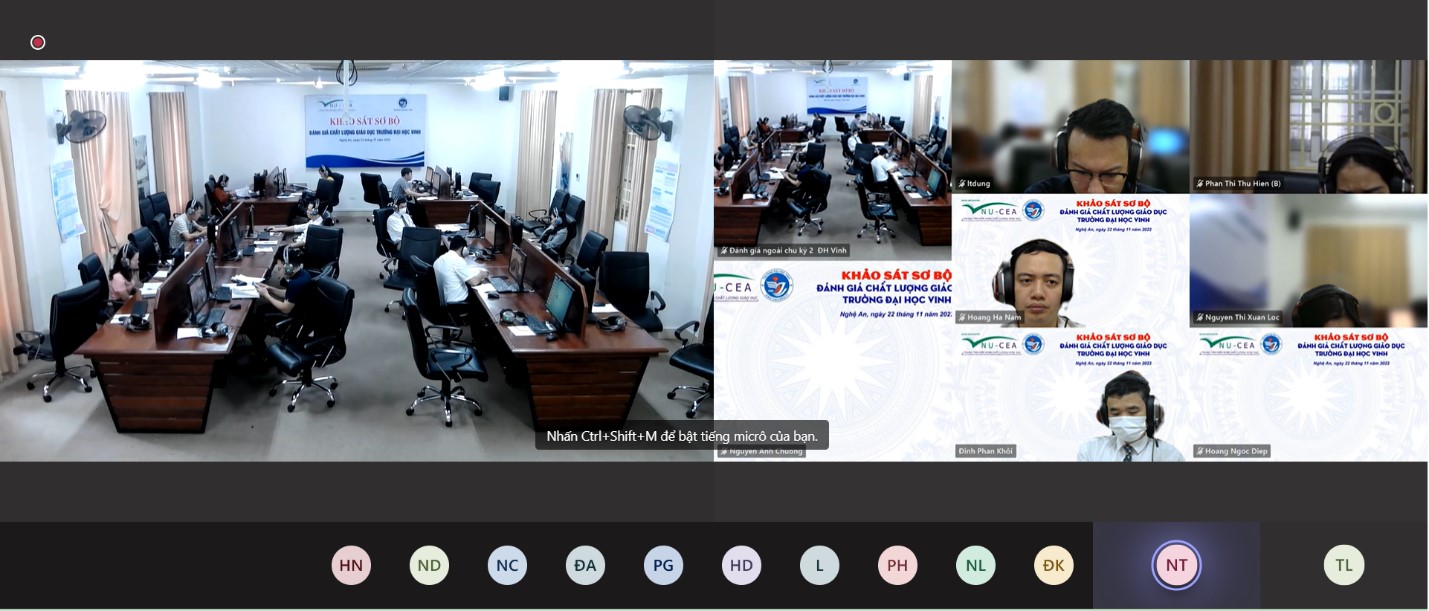Select the ND participant avatar

click(429, 565)
